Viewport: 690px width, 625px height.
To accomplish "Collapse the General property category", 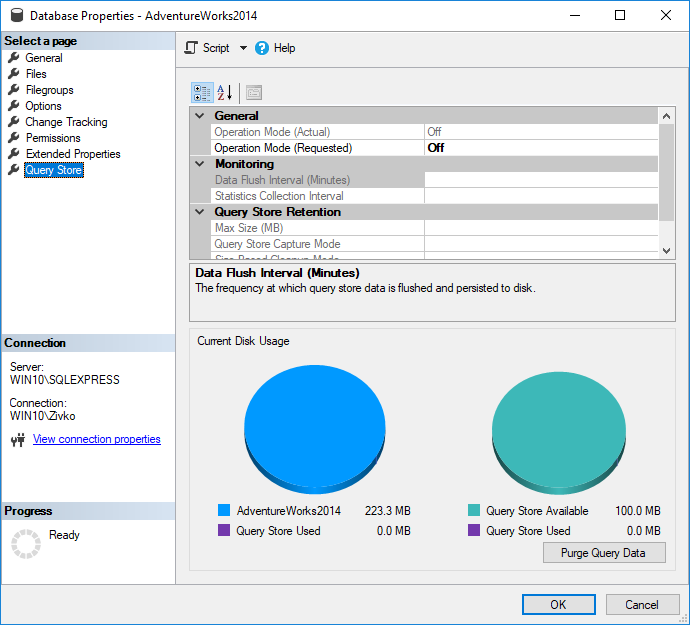I will [200, 116].
